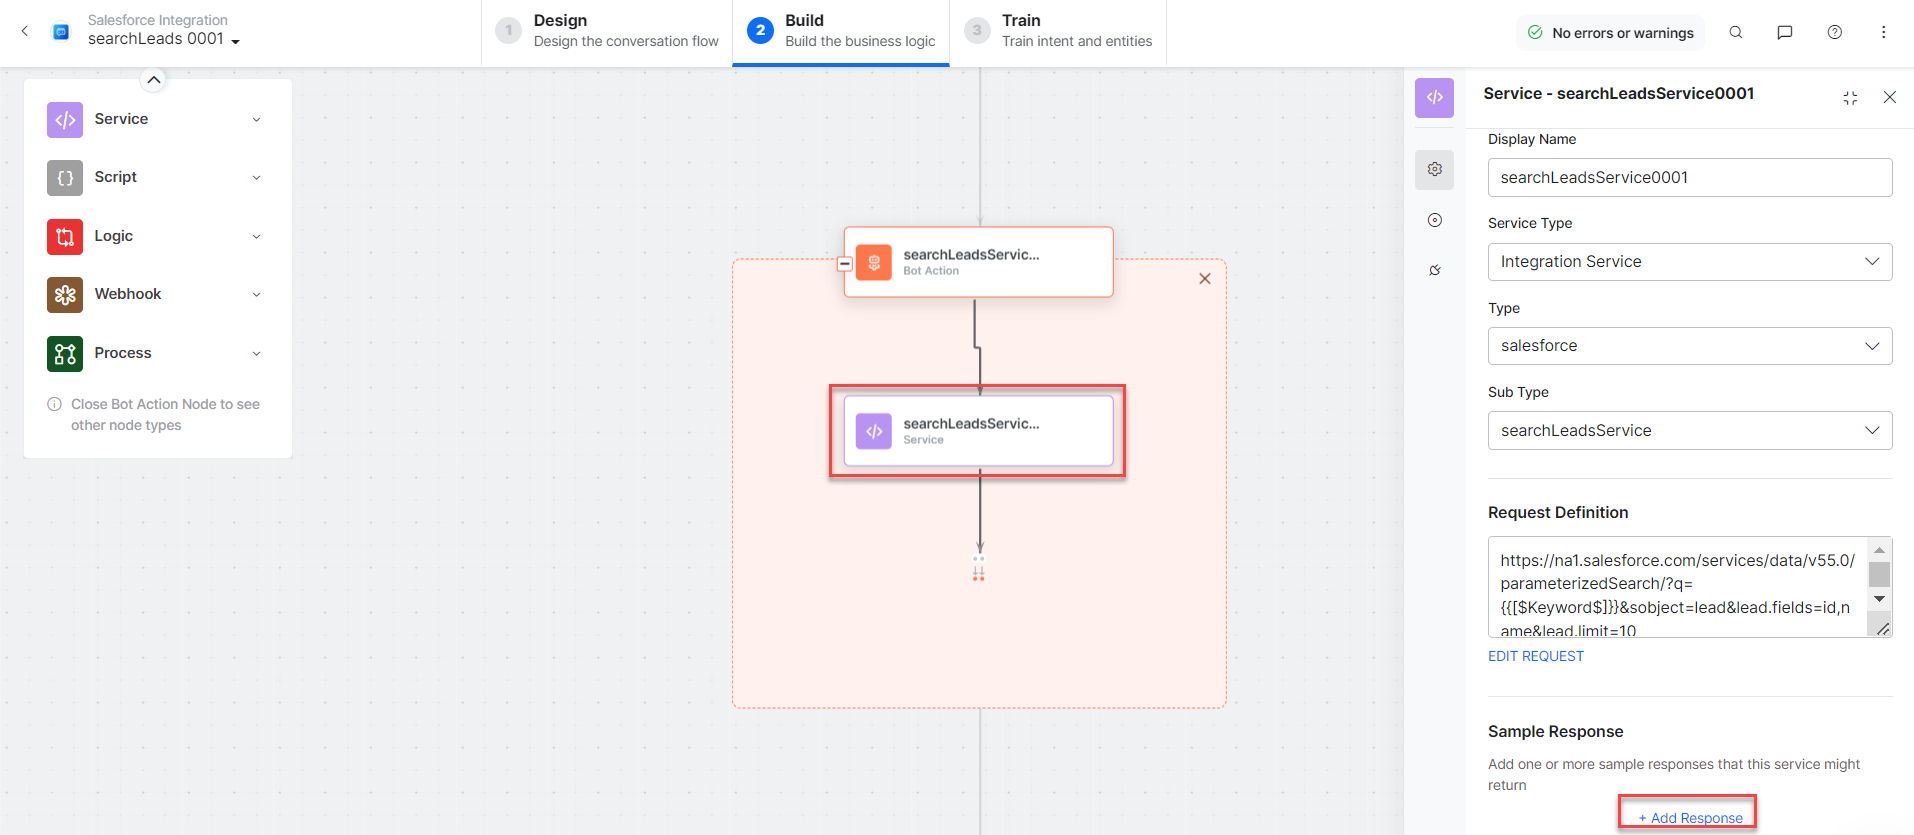
Task: Click the Display Name input field
Action: (1689, 178)
